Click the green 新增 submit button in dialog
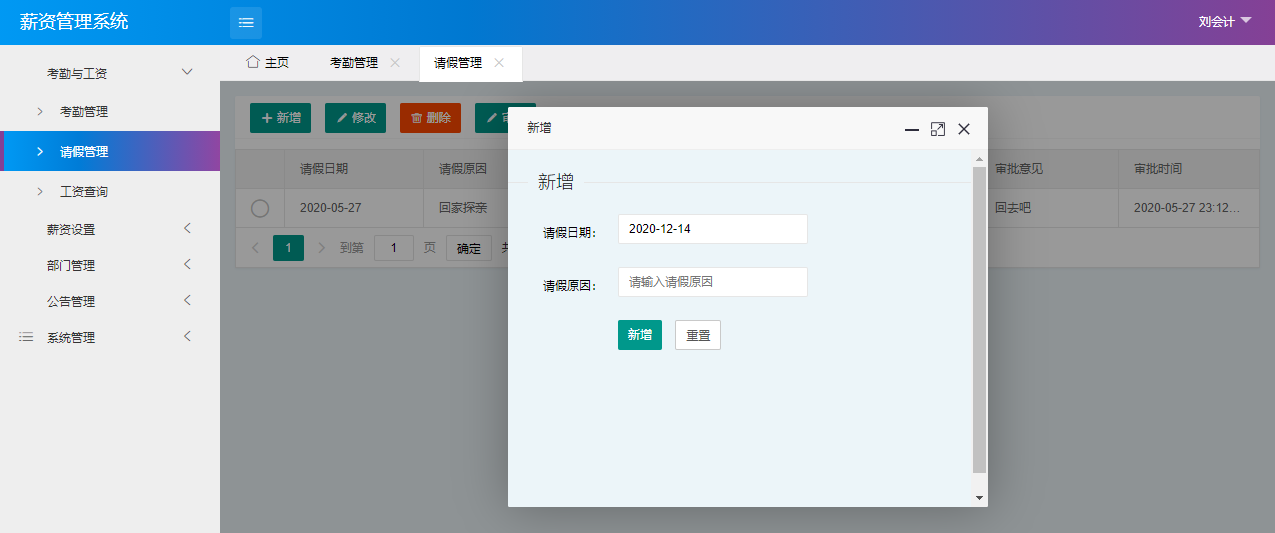This screenshot has width=1275, height=533. point(639,335)
